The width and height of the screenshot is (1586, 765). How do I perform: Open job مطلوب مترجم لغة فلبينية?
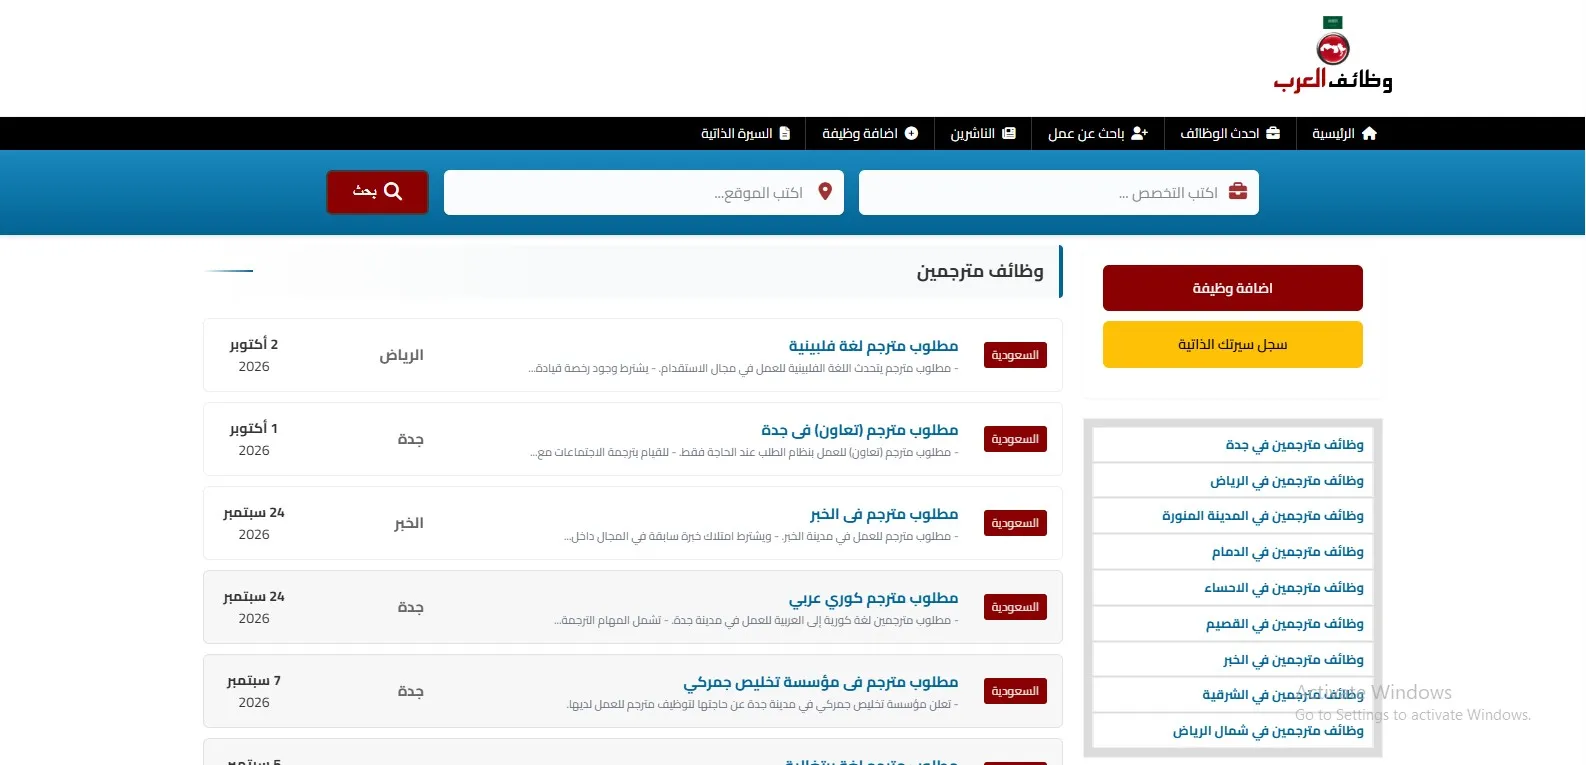pyautogui.click(x=873, y=346)
